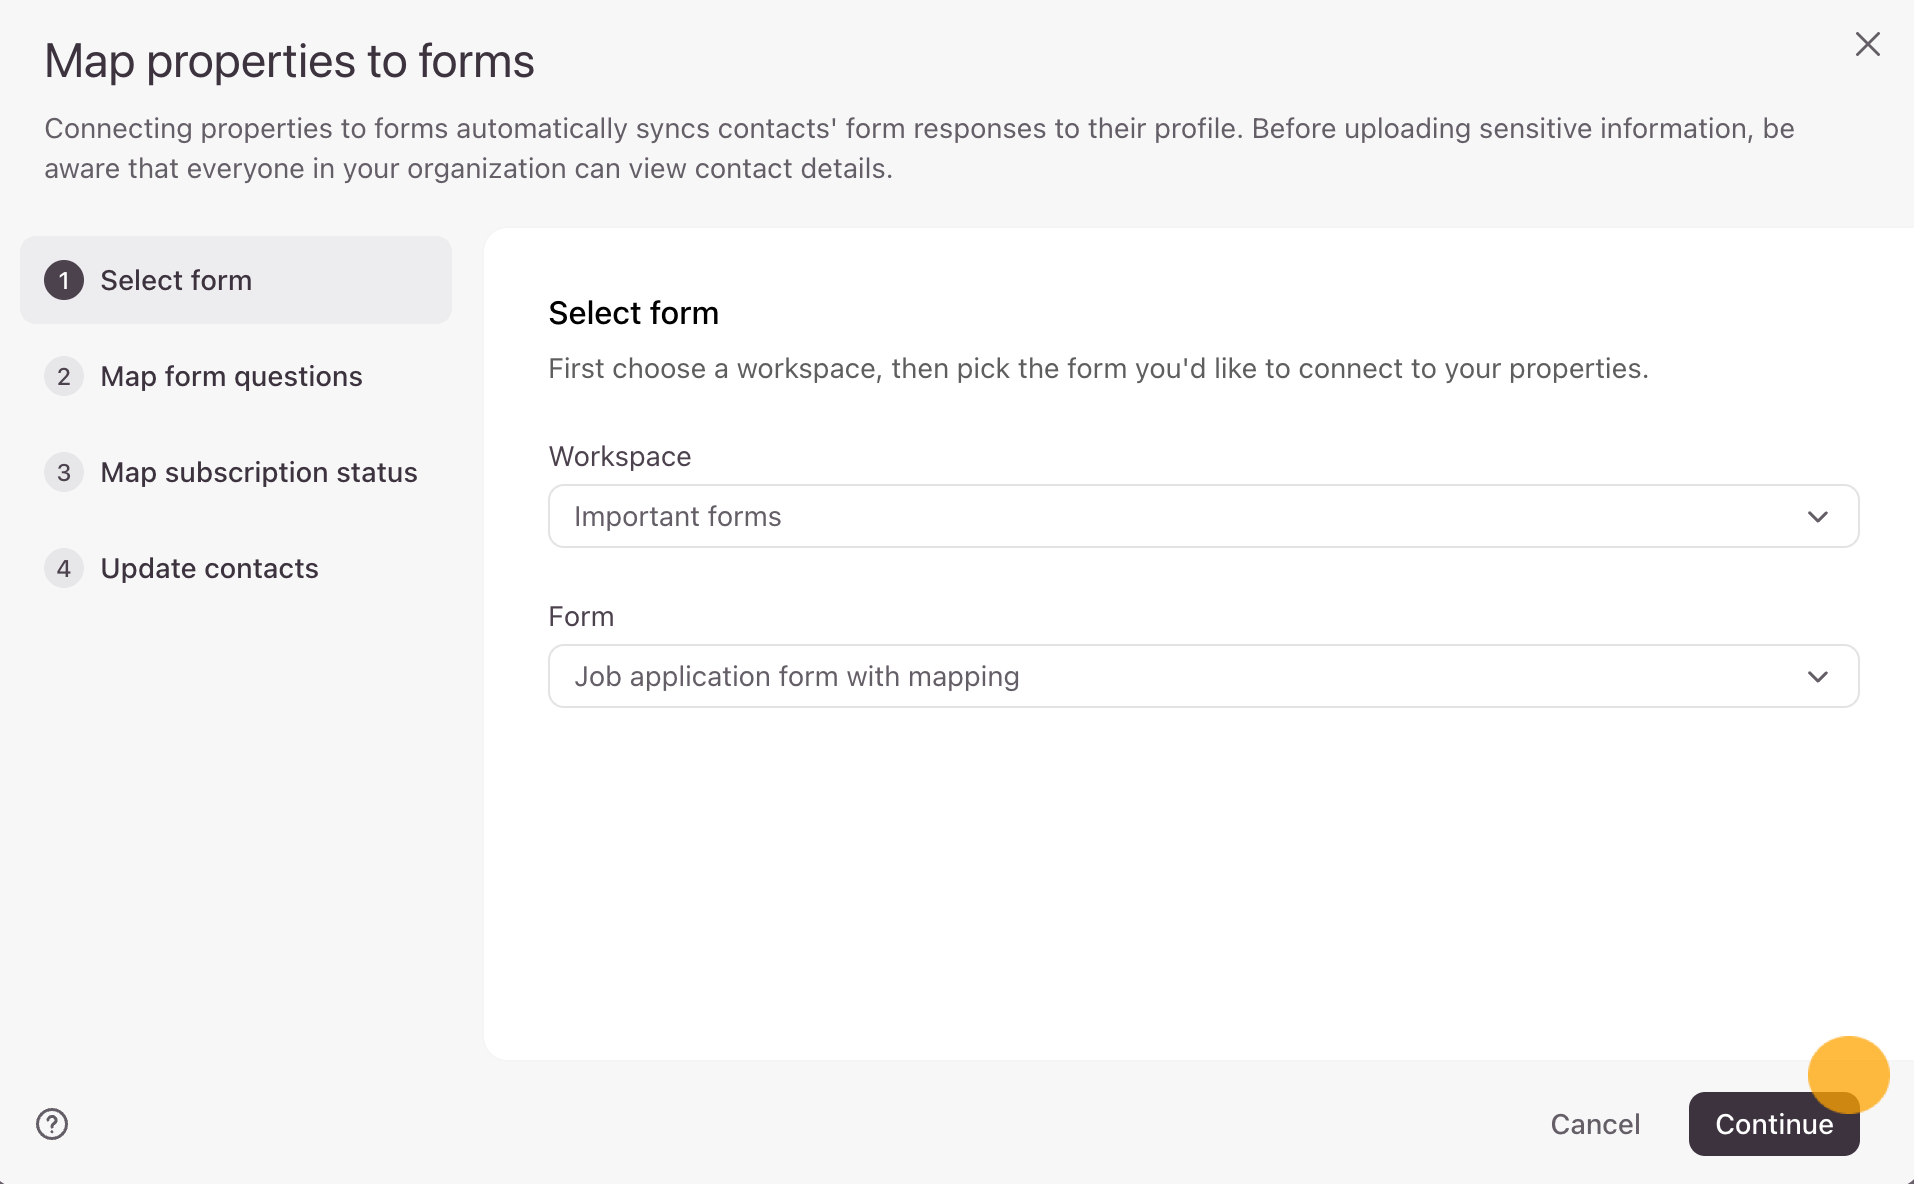Select the Update contacts step
This screenshot has width=1914, height=1184.
coord(209,569)
